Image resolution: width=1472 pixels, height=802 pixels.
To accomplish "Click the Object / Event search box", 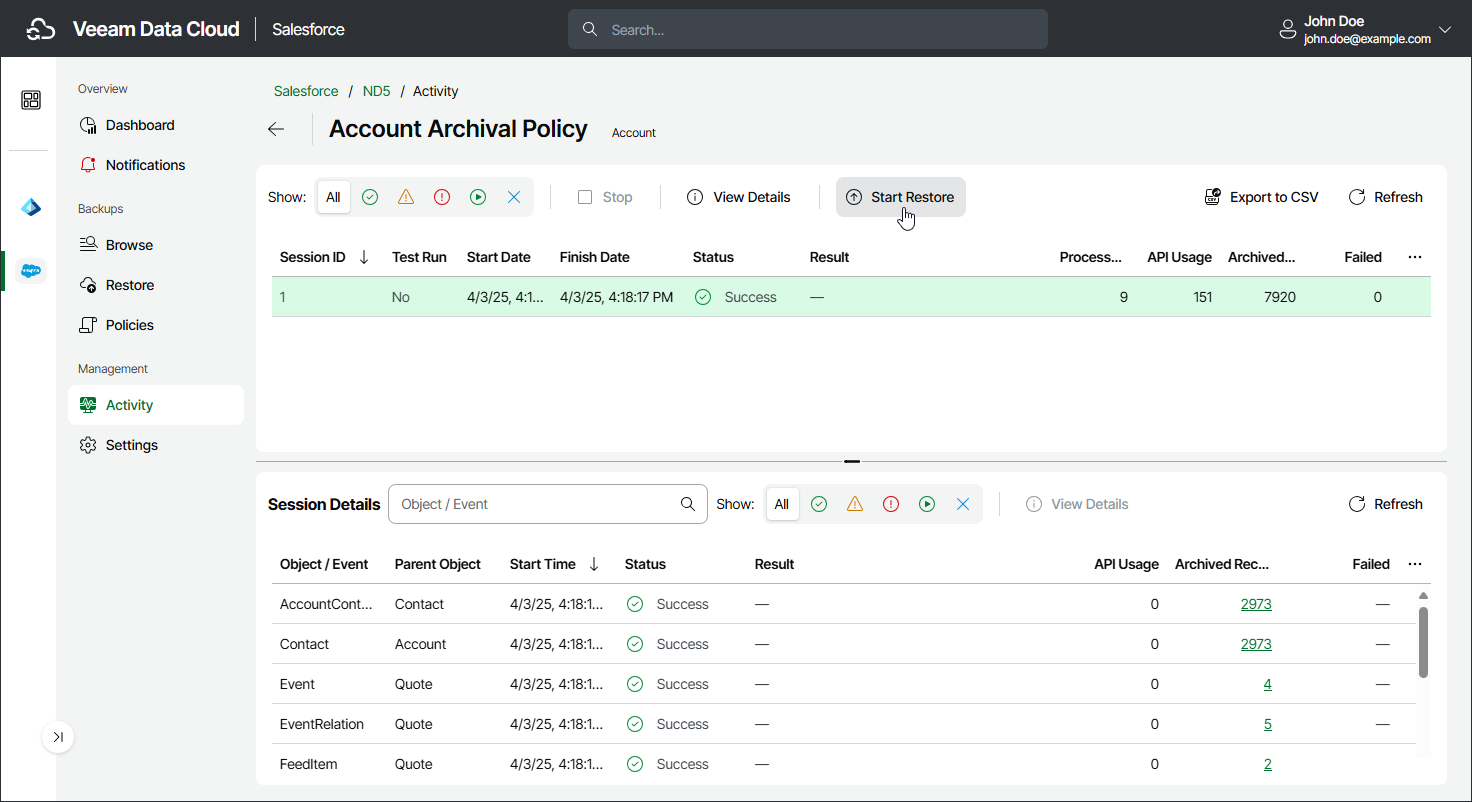I will pos(548,504).
